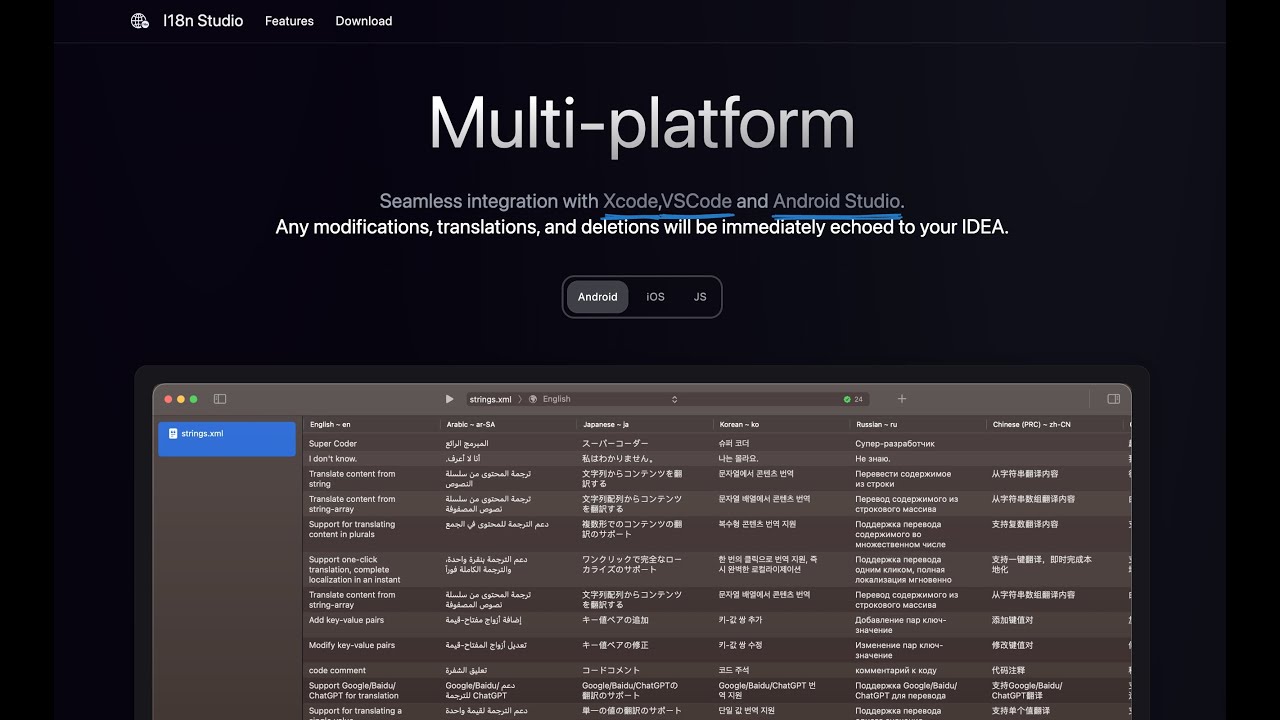The width and height of the screenshot is (1280, 720).
Task: Click the play run button in toolbar
Action: pos(450,399)
